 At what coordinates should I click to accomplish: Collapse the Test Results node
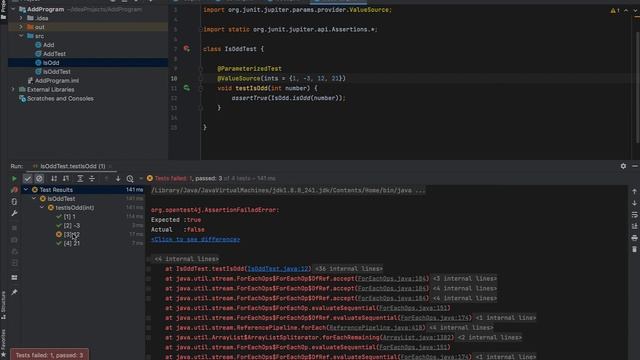[26, 190]
